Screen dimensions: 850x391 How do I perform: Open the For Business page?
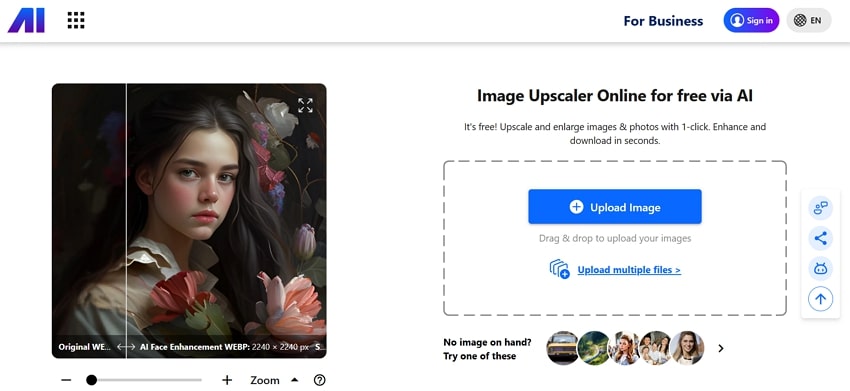(663, 21)
